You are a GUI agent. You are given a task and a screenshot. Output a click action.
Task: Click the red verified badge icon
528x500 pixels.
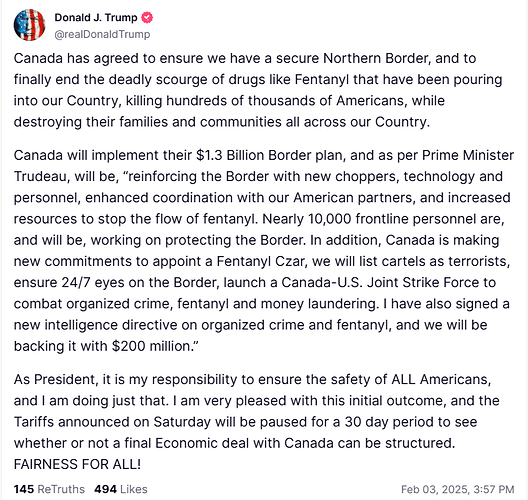click(x=147, y=18)
